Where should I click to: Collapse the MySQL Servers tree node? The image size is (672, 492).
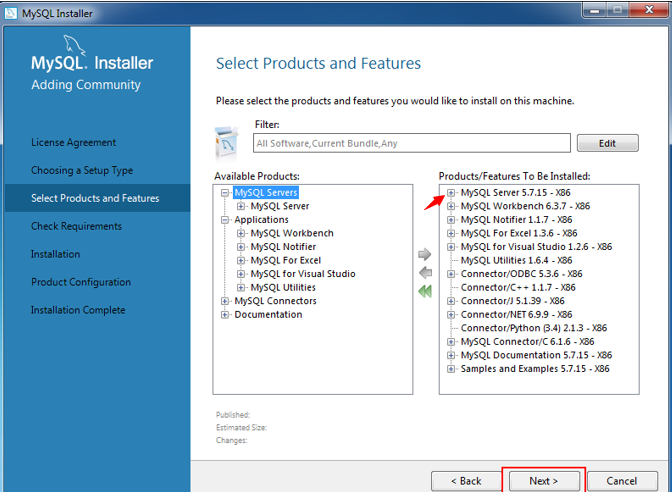[x=225, y=193]
